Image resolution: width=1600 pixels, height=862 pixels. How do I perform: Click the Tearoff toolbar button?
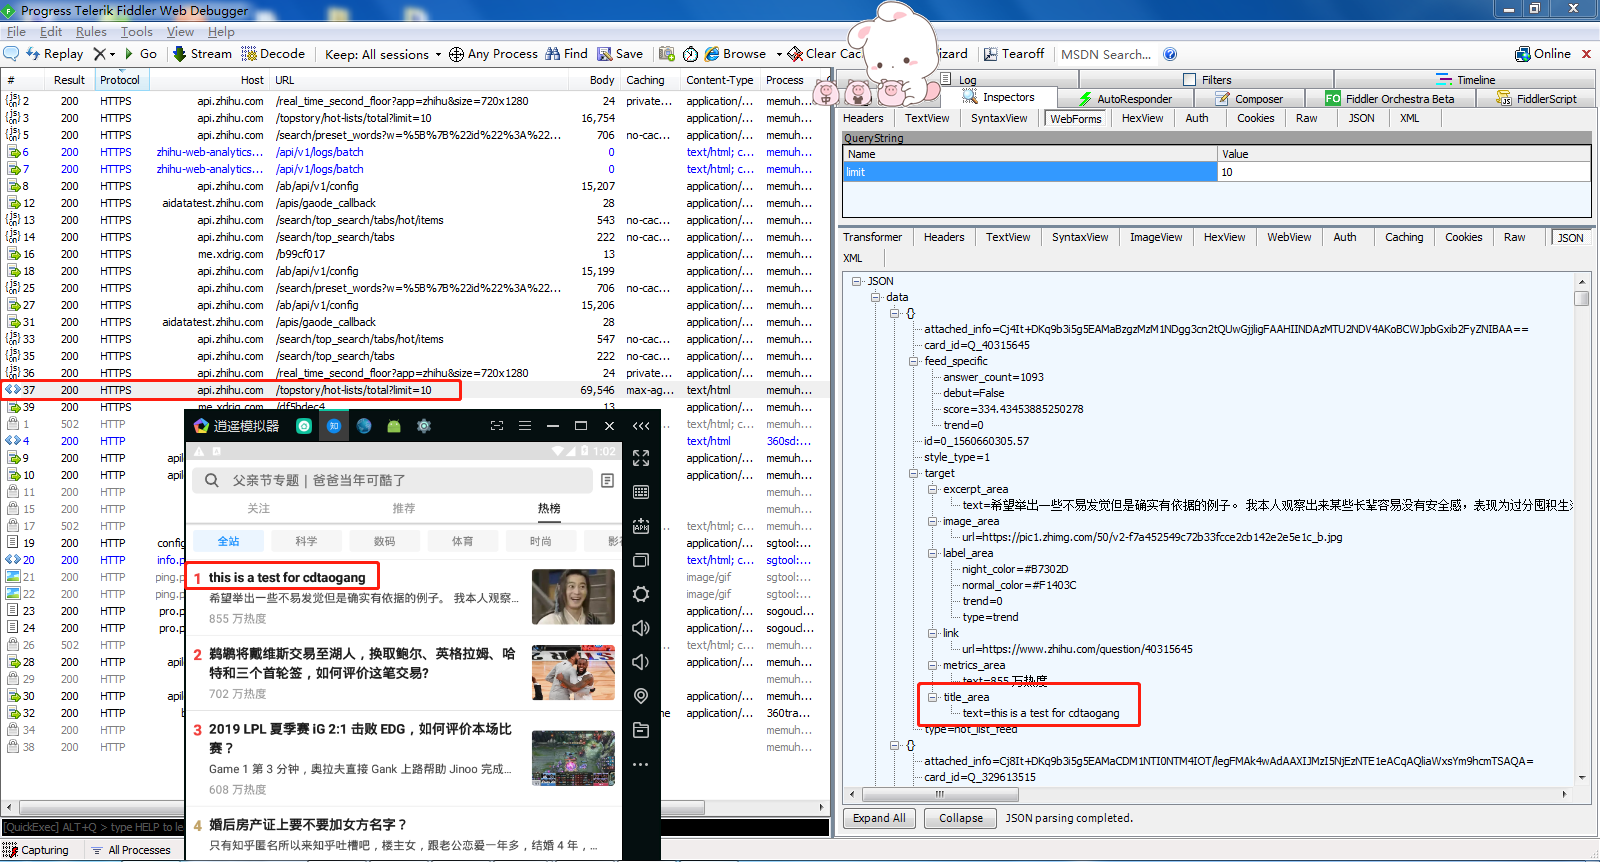(1014, 54)
